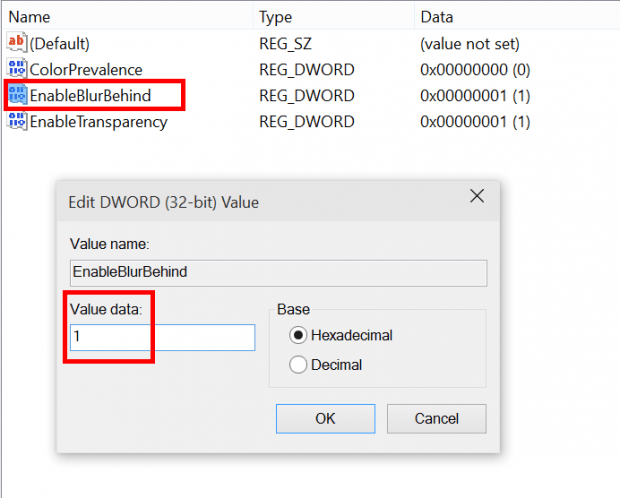The height and width of the screenshot is (498, 620).
Task: Close the Edit DWORD dialog with X
Action: click(477, 196)
